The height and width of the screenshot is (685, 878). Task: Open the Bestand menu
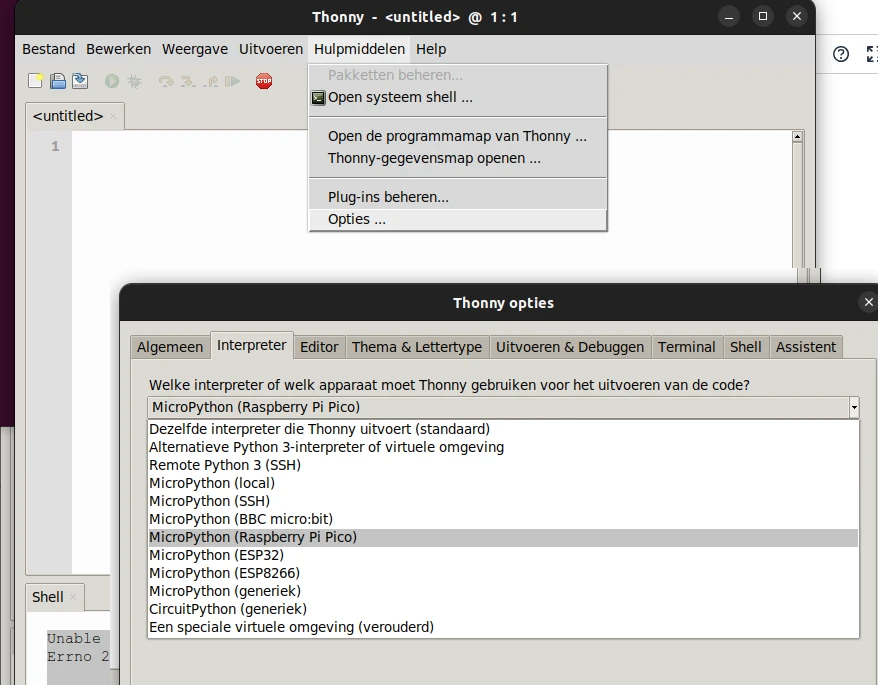click(x=49, y=49)
